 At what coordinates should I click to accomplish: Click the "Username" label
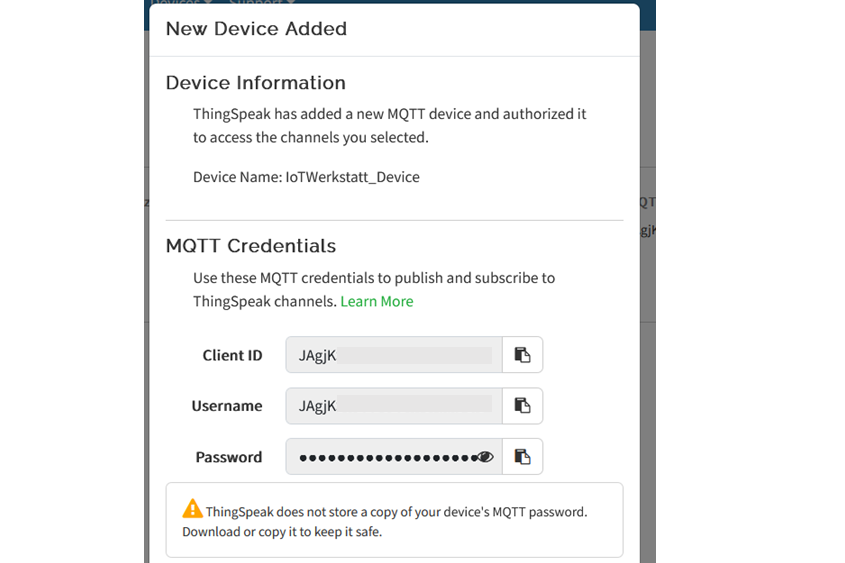227,406
